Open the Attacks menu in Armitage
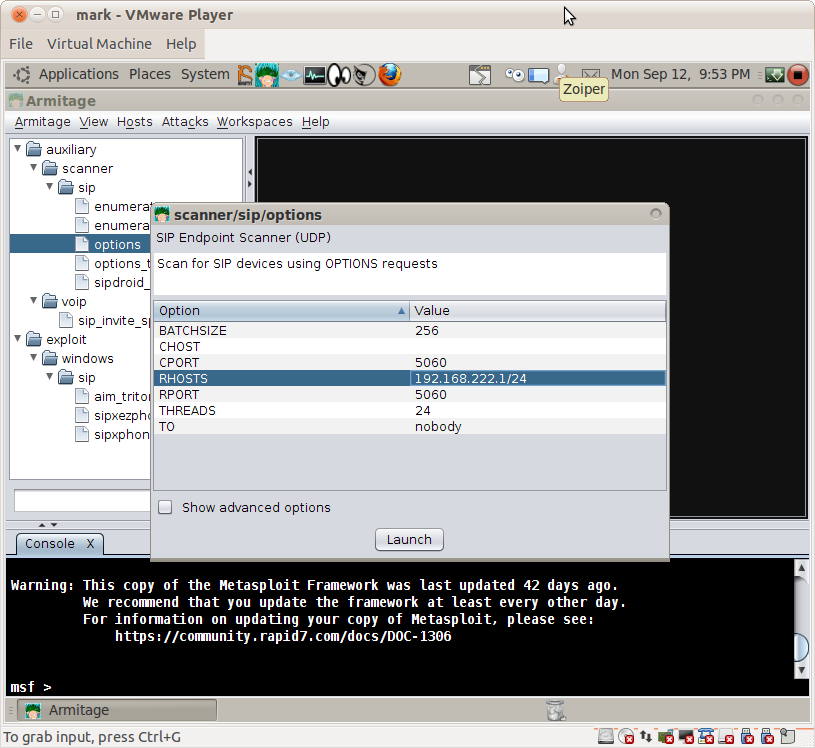Viewport: 815px width, 748px height. [x=184, y=121]
